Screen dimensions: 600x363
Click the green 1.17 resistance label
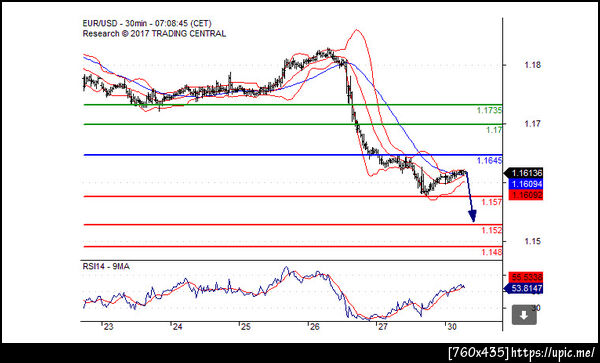[494, 130]
